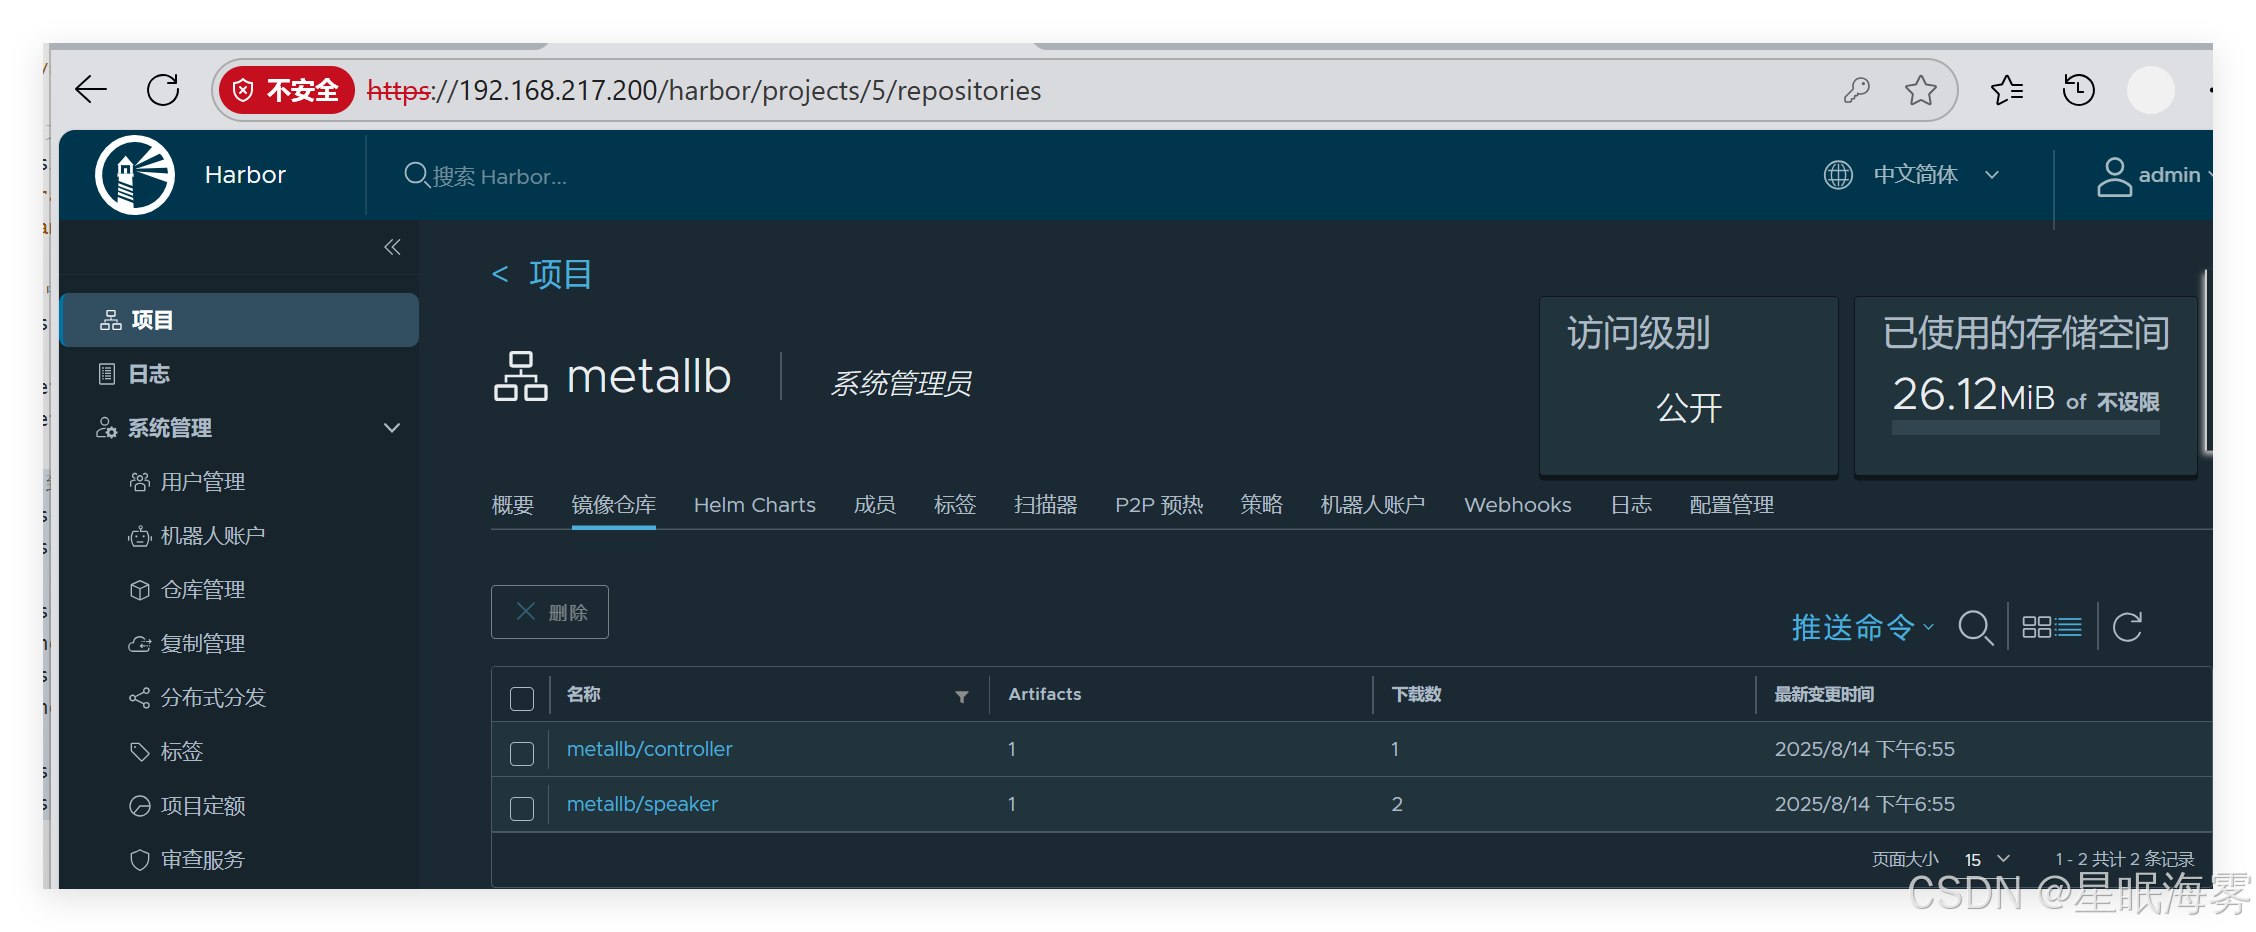Screen dimensions: 2256x932
Task: Sort by 下载数 column header
Action: [x=1416, y=694]
